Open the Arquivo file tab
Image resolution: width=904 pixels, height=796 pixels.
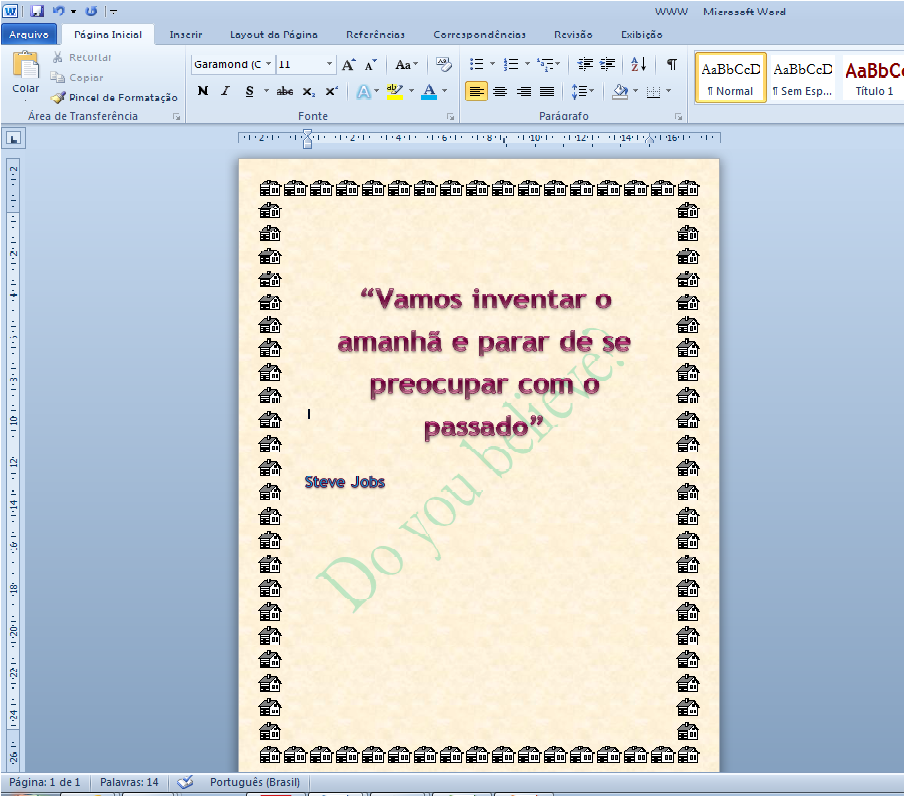pyautogui.click(x=29, y=35)
